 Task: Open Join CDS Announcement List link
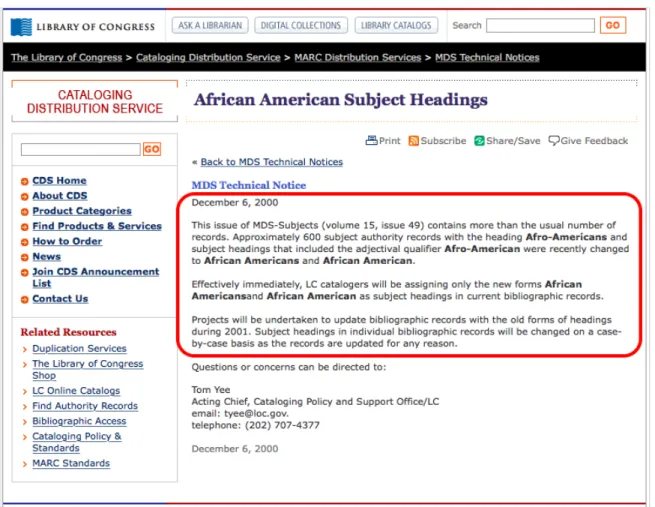[96, 277]
